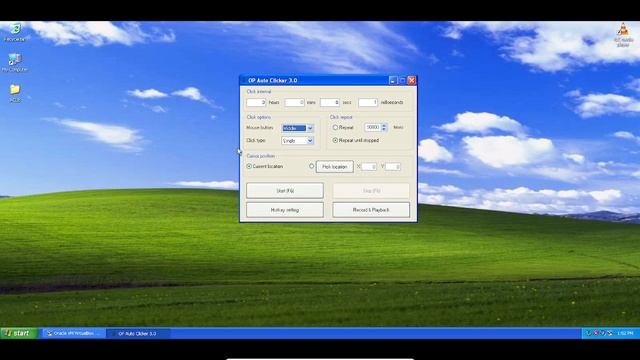Select the Current location radio button
Image resolution: width=640 pixels, height=360 pixels.
(249, 167)
